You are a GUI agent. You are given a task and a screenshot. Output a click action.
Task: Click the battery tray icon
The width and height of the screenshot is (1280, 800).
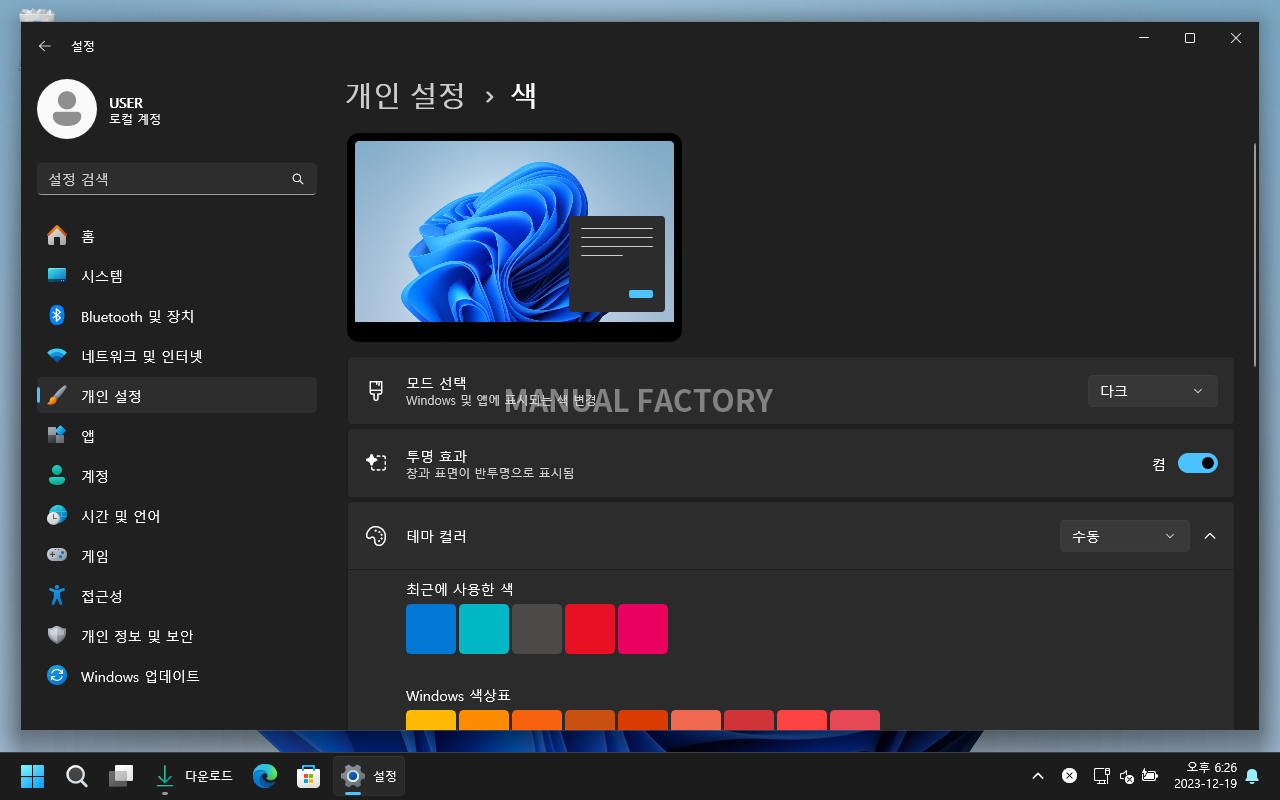1150,776
